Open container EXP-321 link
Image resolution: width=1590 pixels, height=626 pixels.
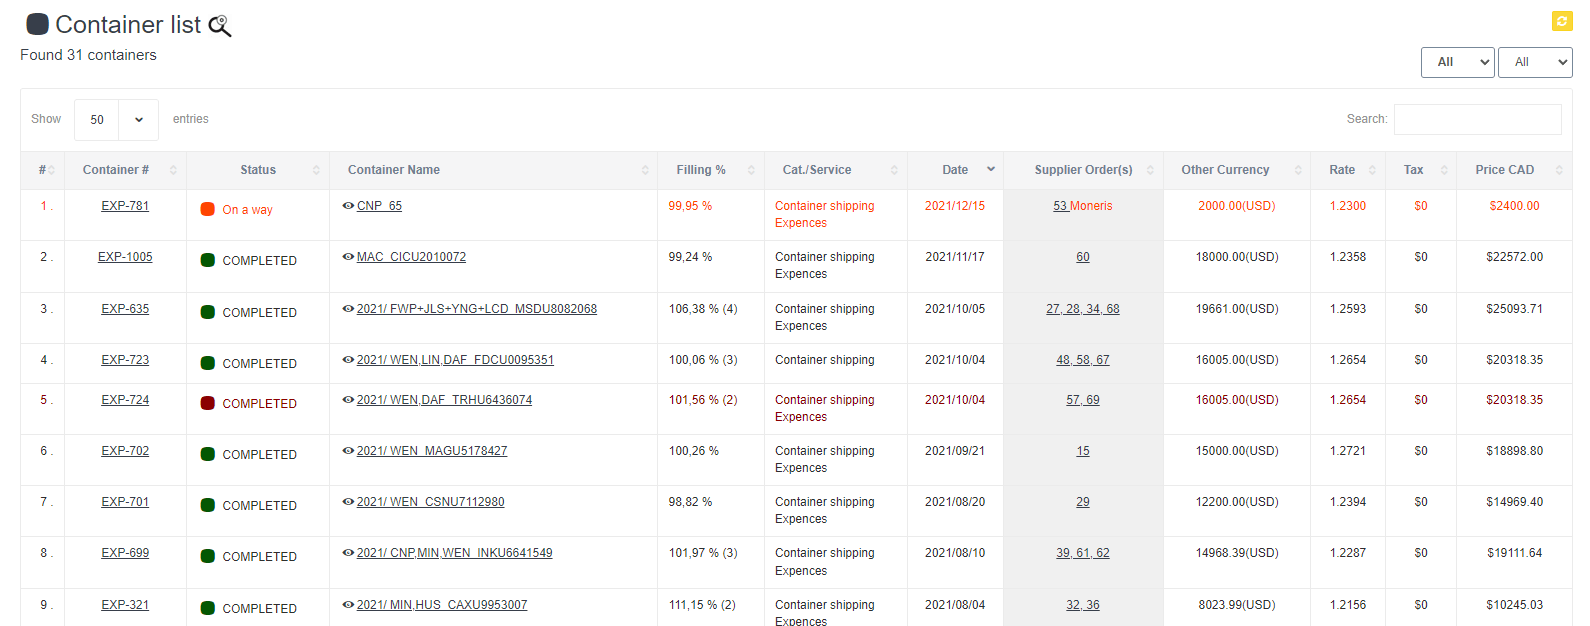point(125,605)
